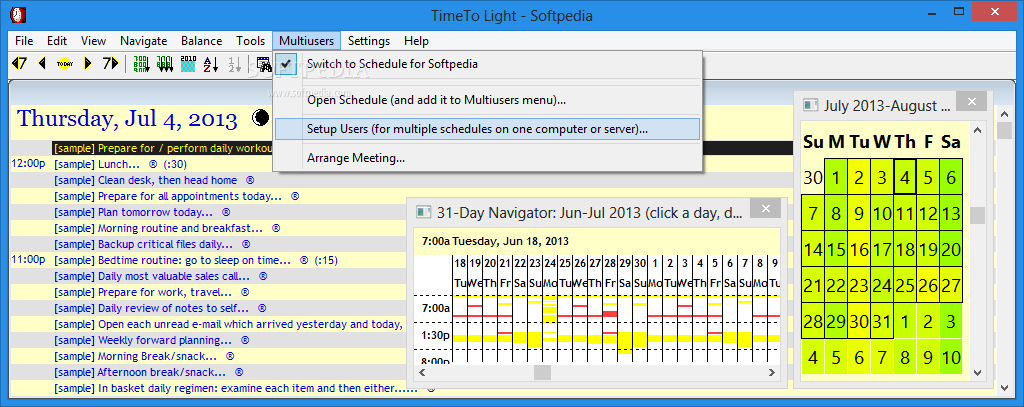This screenshot has height=407, width=1024.
Task: Select June 30 in the month calendar
Action: pyautogui.click(x=813, y=177)
